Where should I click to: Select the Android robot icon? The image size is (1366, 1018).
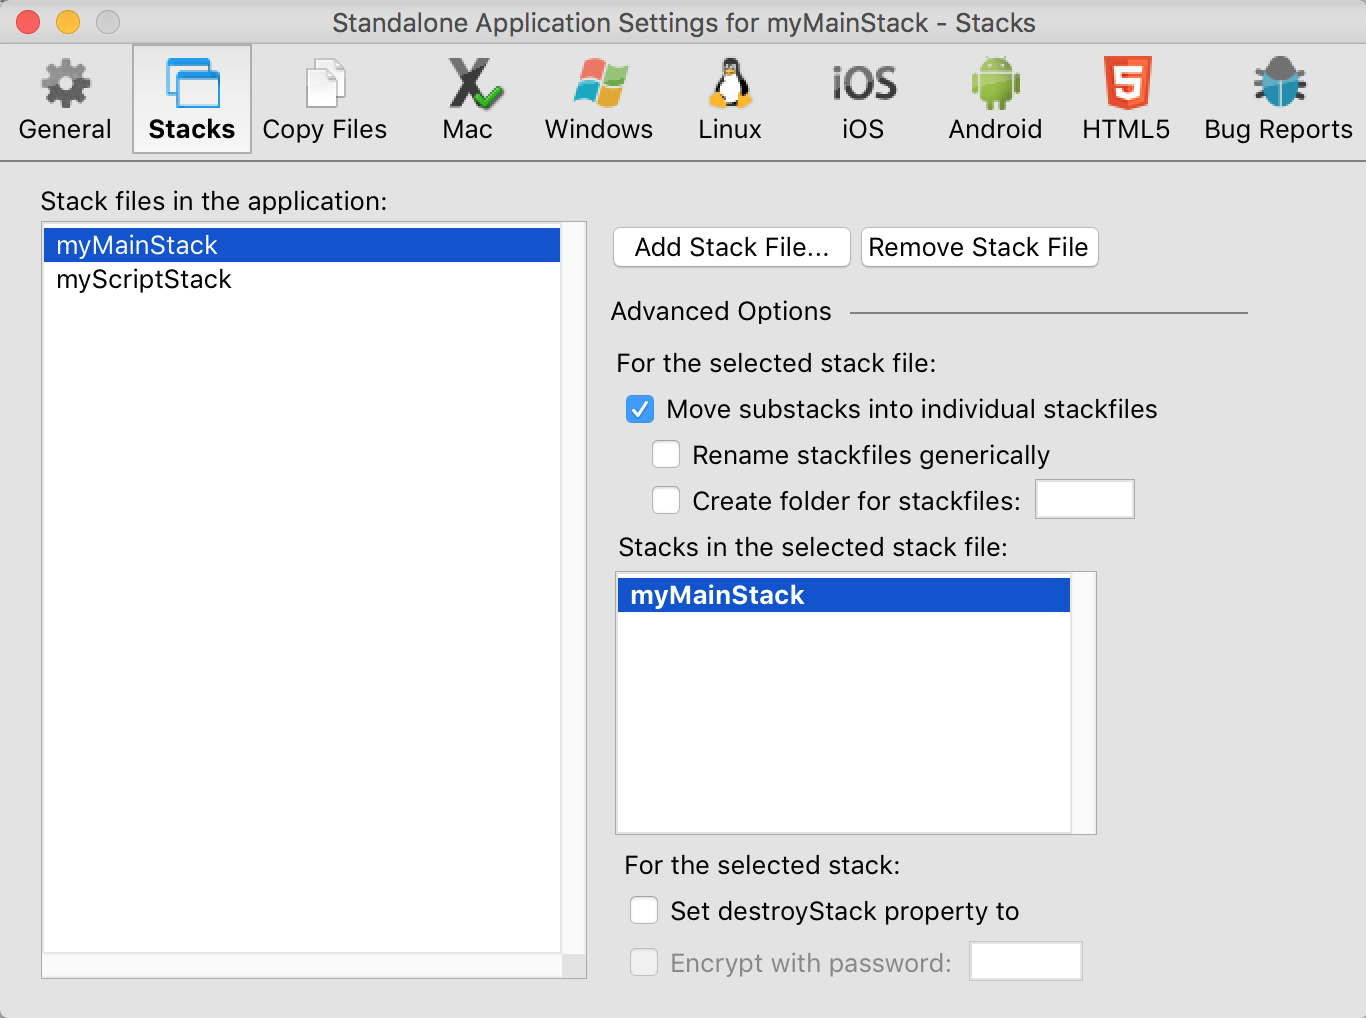point(995,84)
